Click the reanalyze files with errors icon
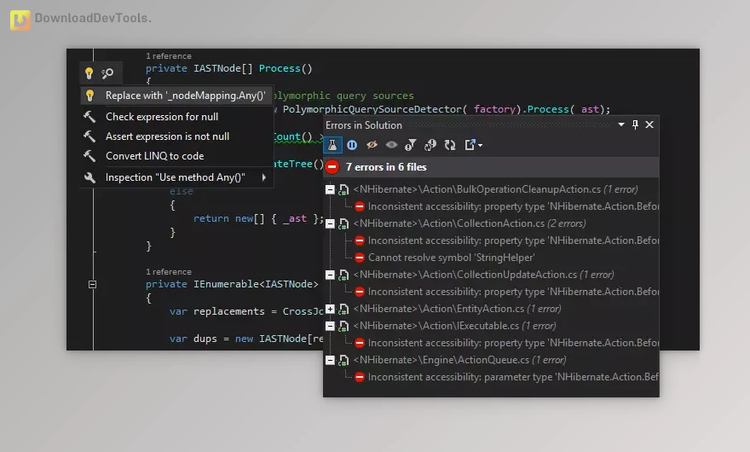This screenshot has height=452, width=750. (x=430, y=145)
